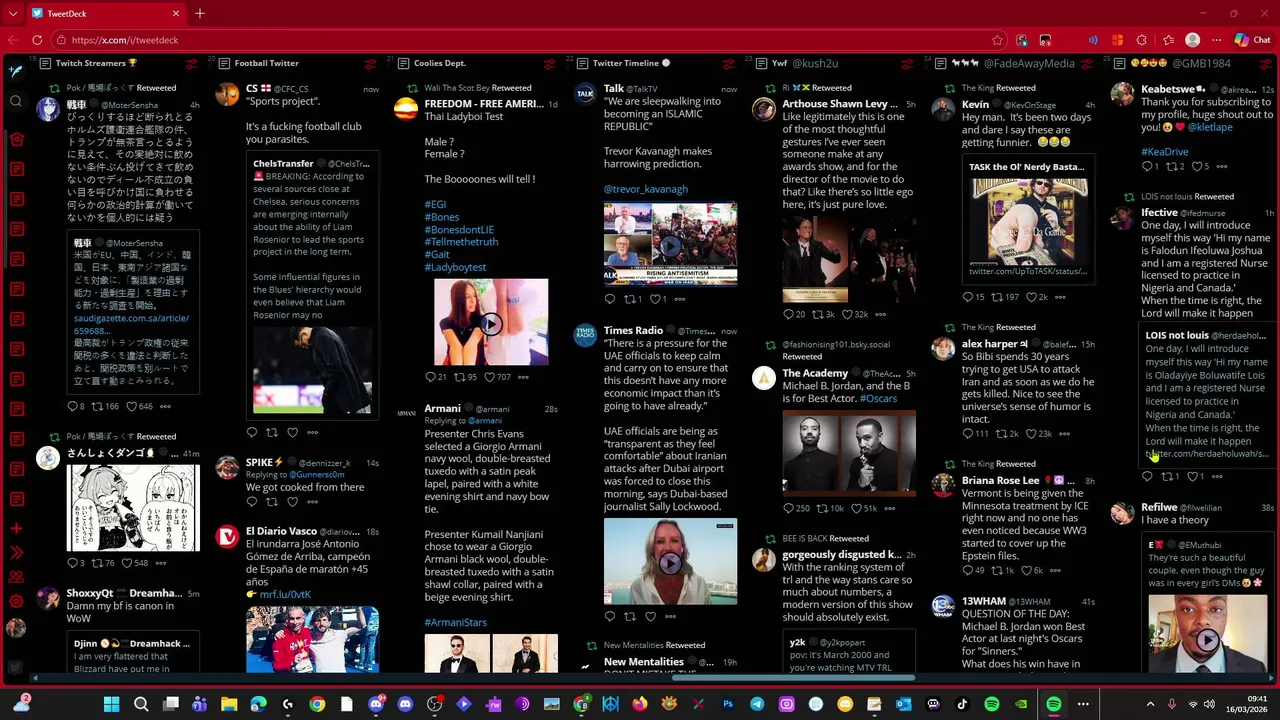Screen dimensions: 1280x720
Task: Click the Football Twitter column header title
Action: click(x=266, y=63)
